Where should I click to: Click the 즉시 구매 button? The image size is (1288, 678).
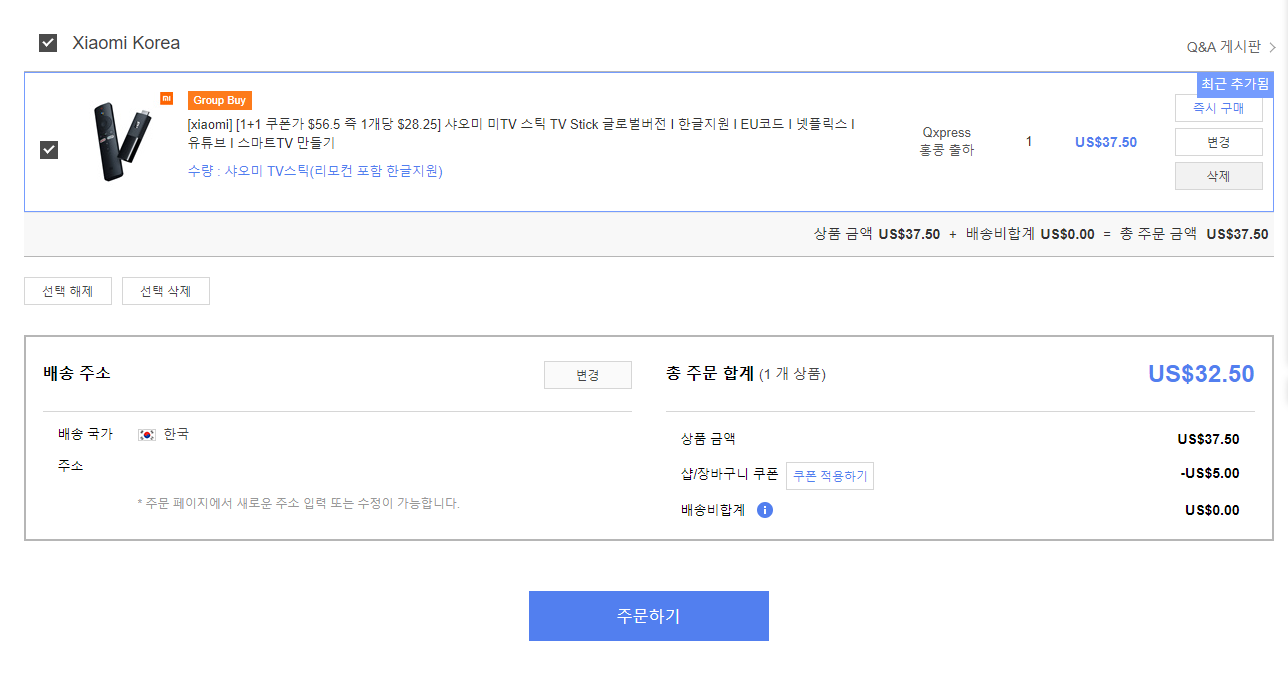click(x=1218, y=108)
